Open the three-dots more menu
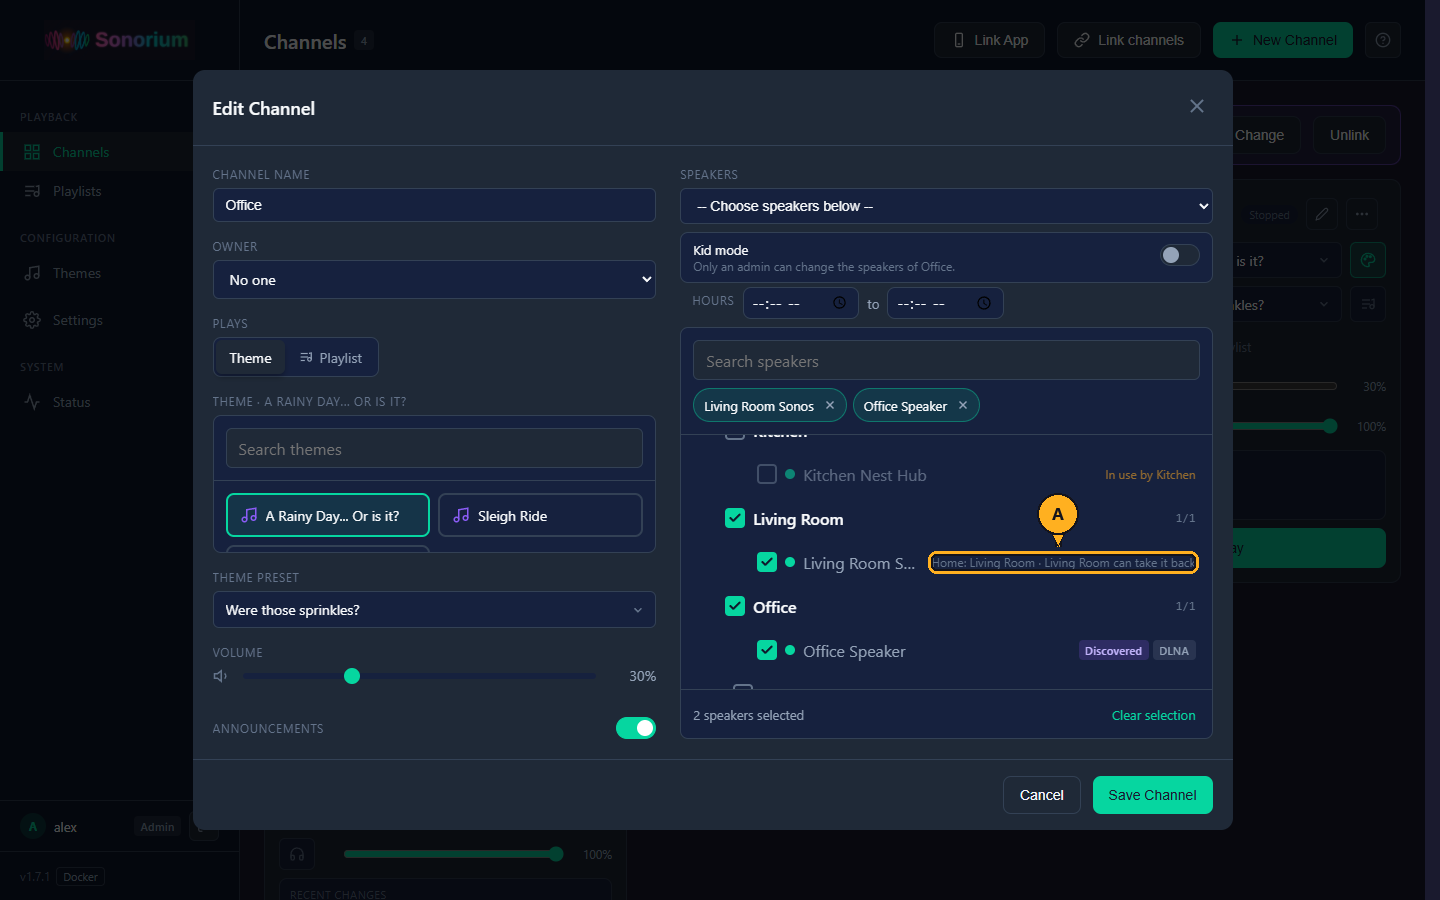This screenshot has height=900, width=1440. [1362, 214]
